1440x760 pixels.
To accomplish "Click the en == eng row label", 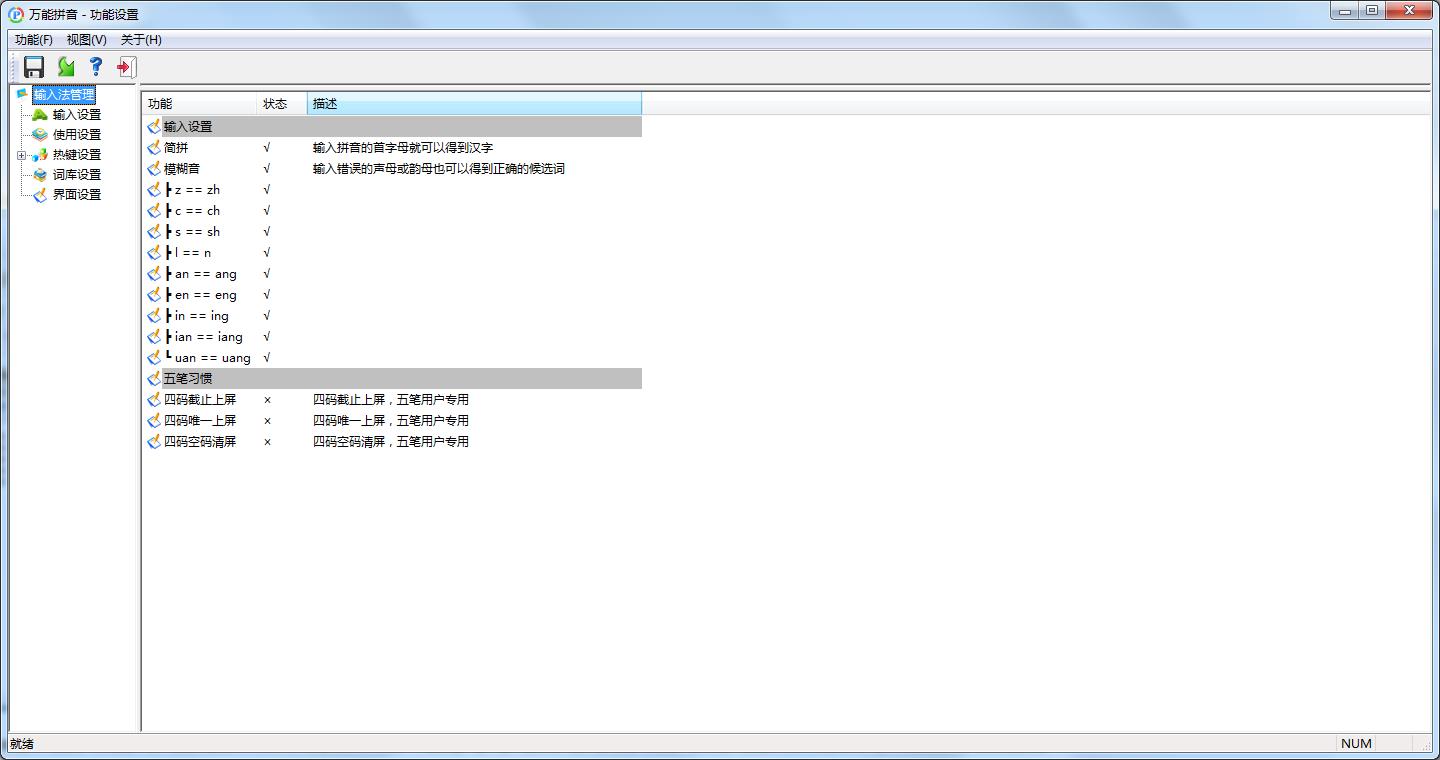I will [x=202, y=295].
